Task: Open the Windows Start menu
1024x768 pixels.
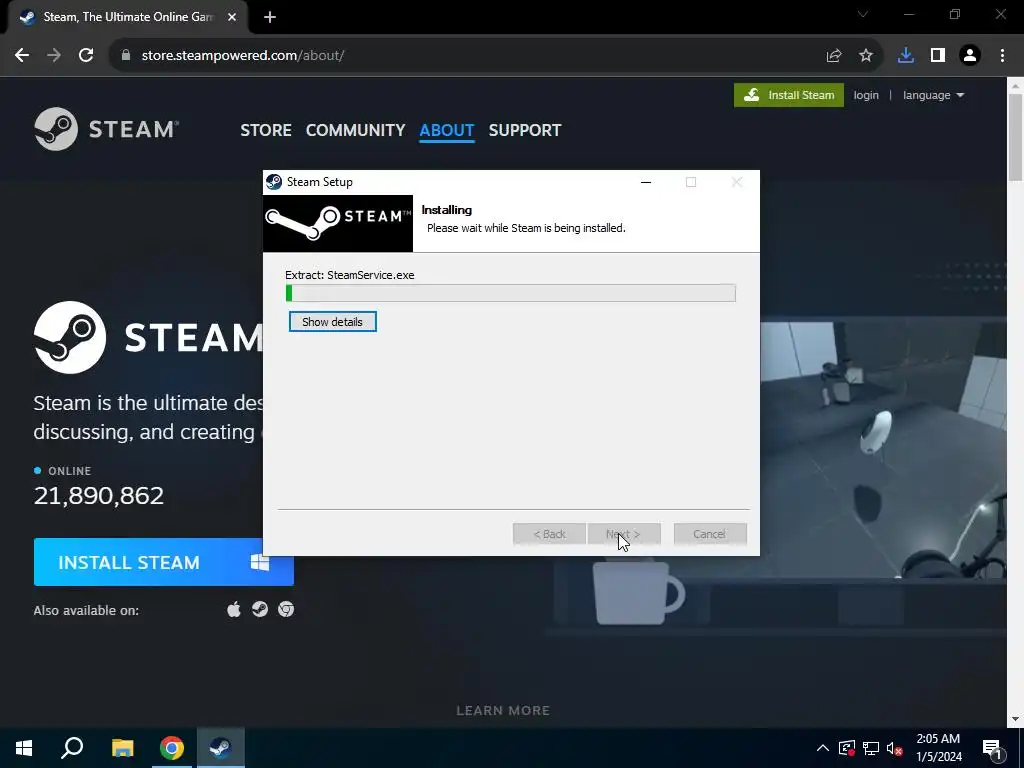Action: (24, 748)
